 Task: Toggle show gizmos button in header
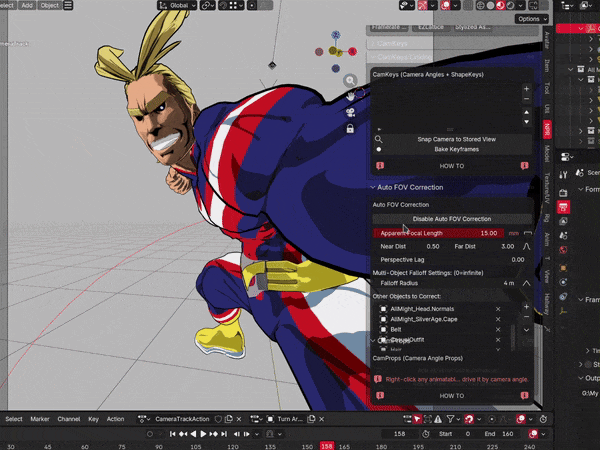tap(422, 6)
